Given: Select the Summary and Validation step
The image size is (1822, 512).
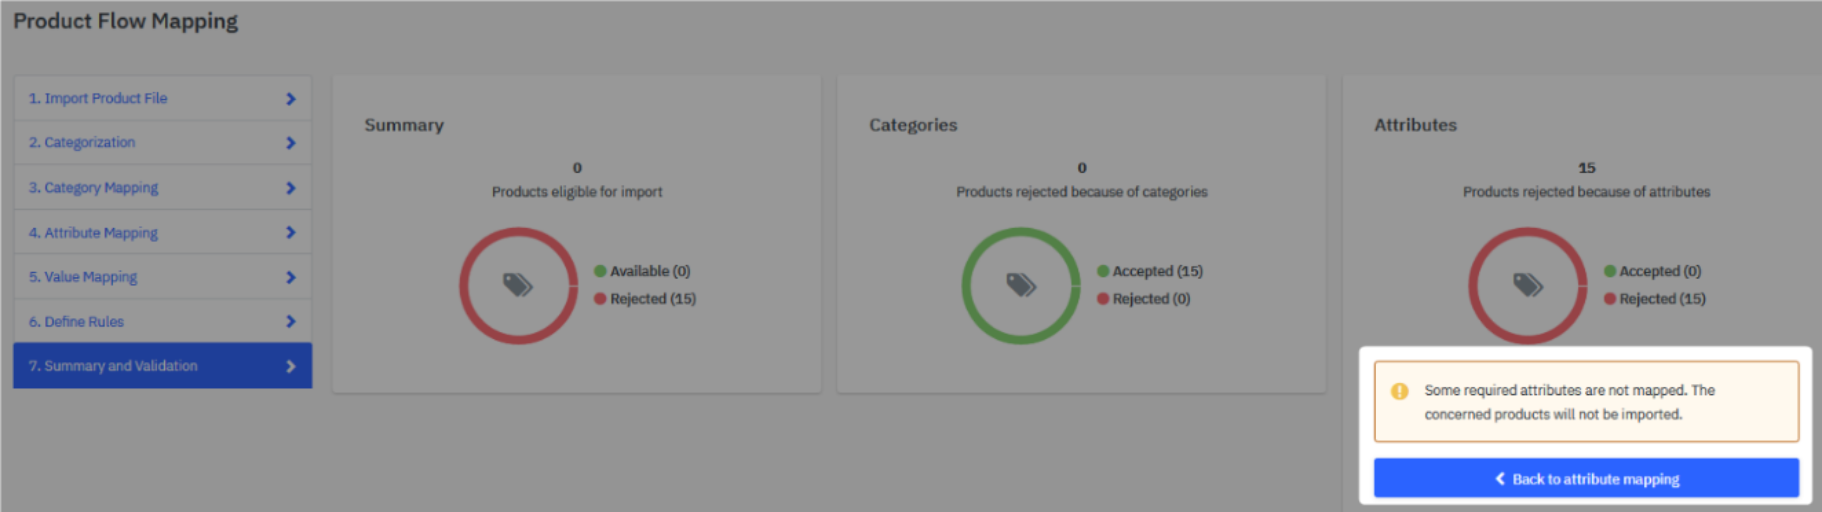Looking at the screenshot, I should click(x=113, y=366).
